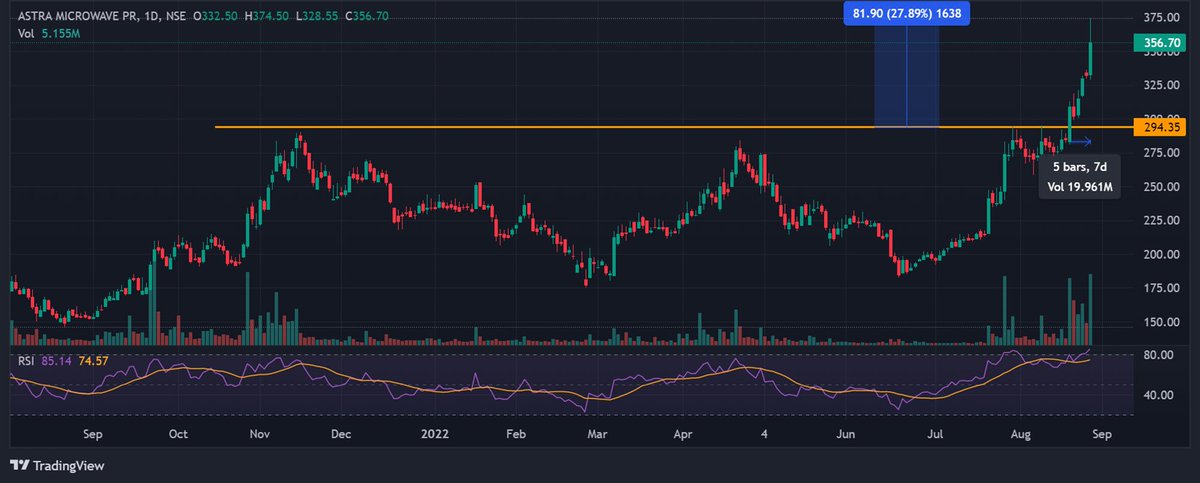
Task: Click the Vol 5.155M indicator legend
Action: click(47, 34)
